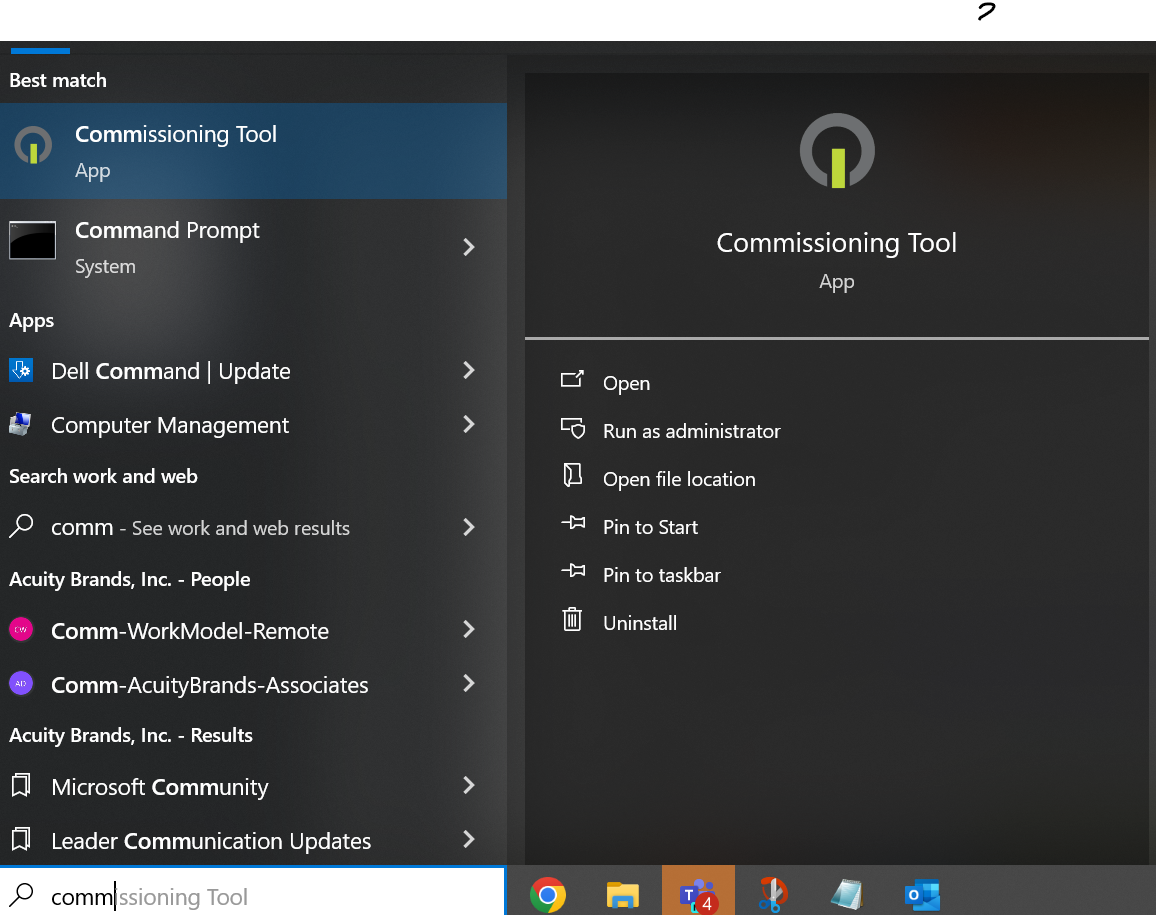Expand Comm-AcuityBrands-Associates options
The image size is (1156, 915).
[x=469, y=684]
